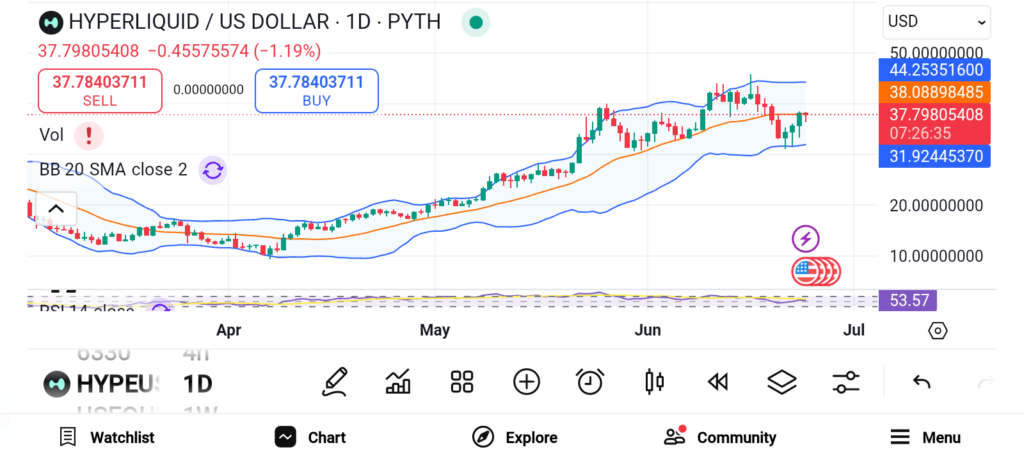Image resolution: width=1024 pixels, height=461 pixels.
Task: Click the 10.00000000 price axis label
Action: click(x=937, y=255)
